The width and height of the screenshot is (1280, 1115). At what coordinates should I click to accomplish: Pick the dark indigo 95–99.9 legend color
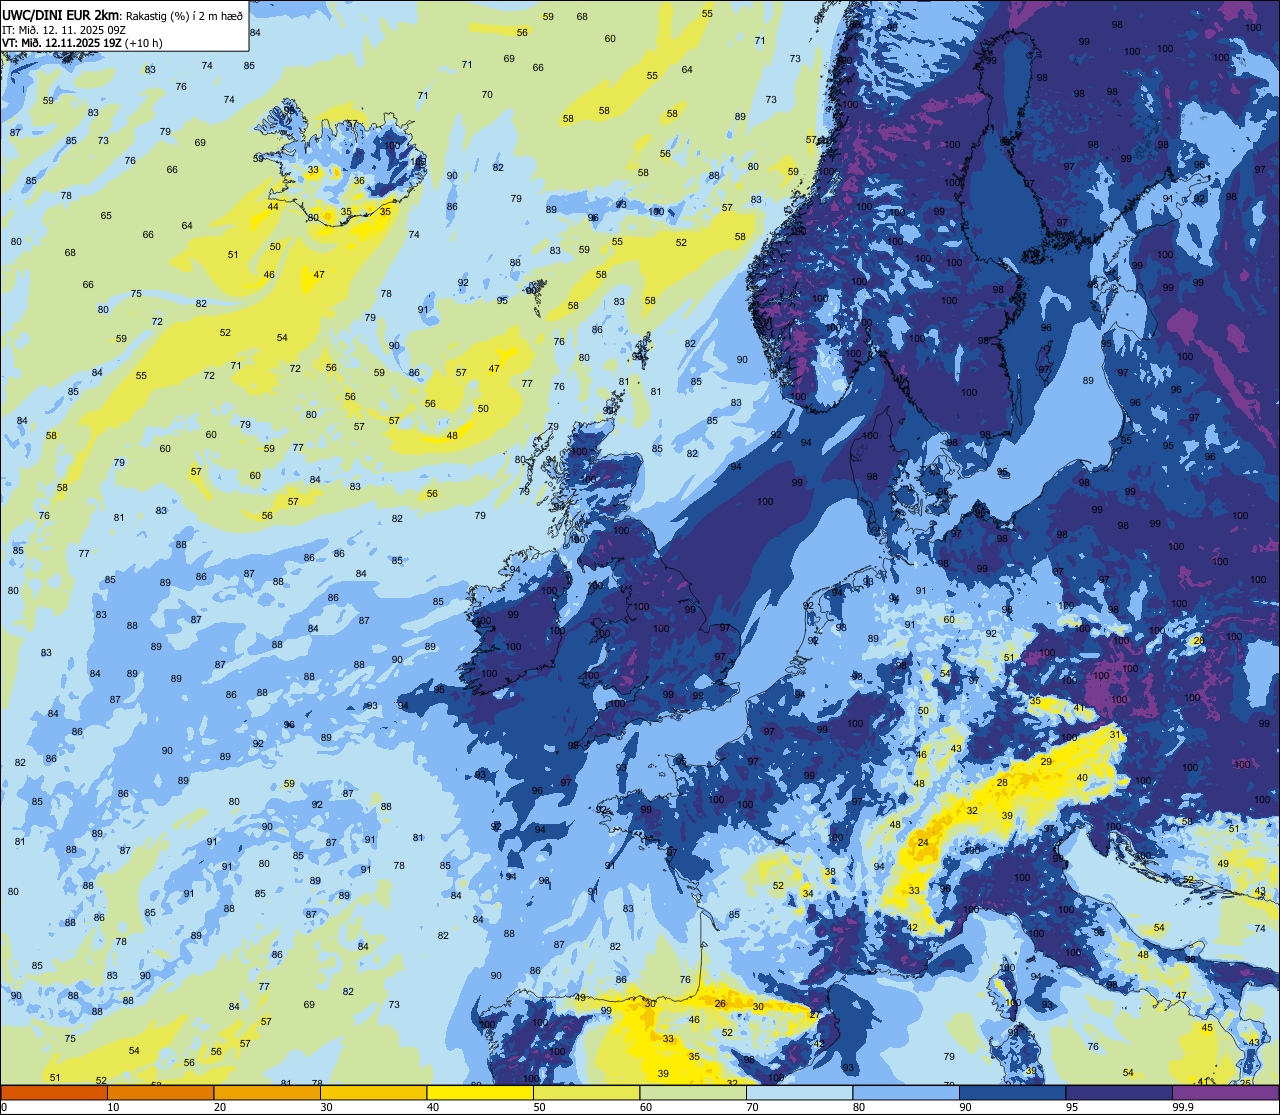click(x=1119, y=1092)
